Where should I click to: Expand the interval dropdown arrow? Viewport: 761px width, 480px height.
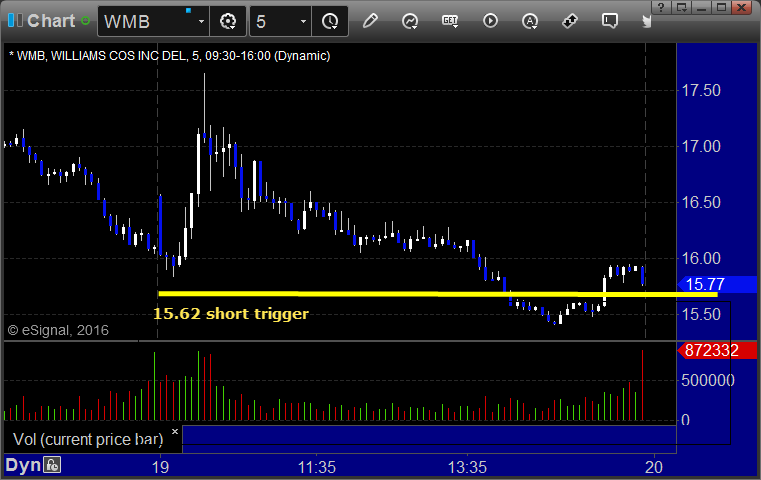[303, 21]
